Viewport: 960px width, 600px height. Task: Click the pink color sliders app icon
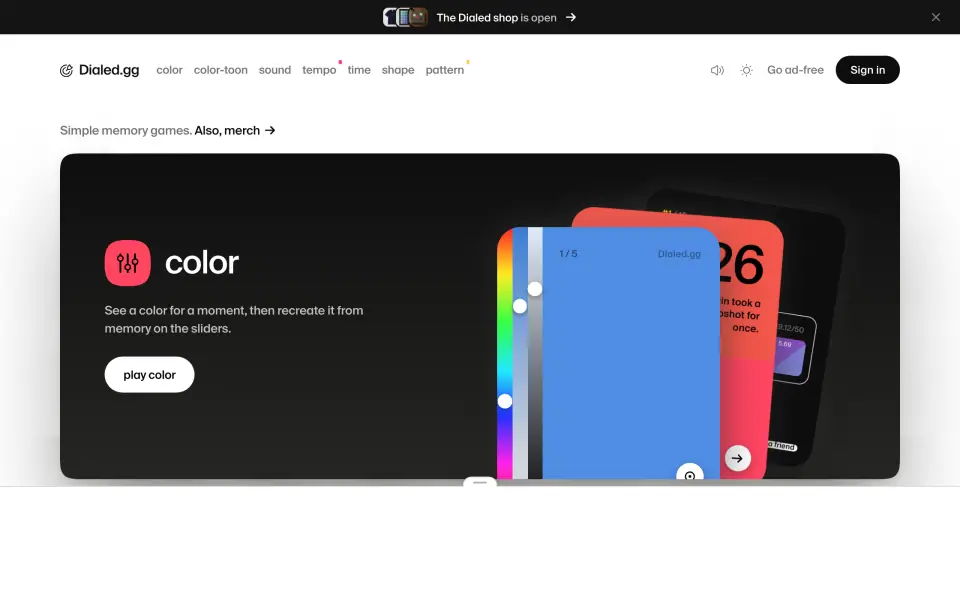(127, 263)
